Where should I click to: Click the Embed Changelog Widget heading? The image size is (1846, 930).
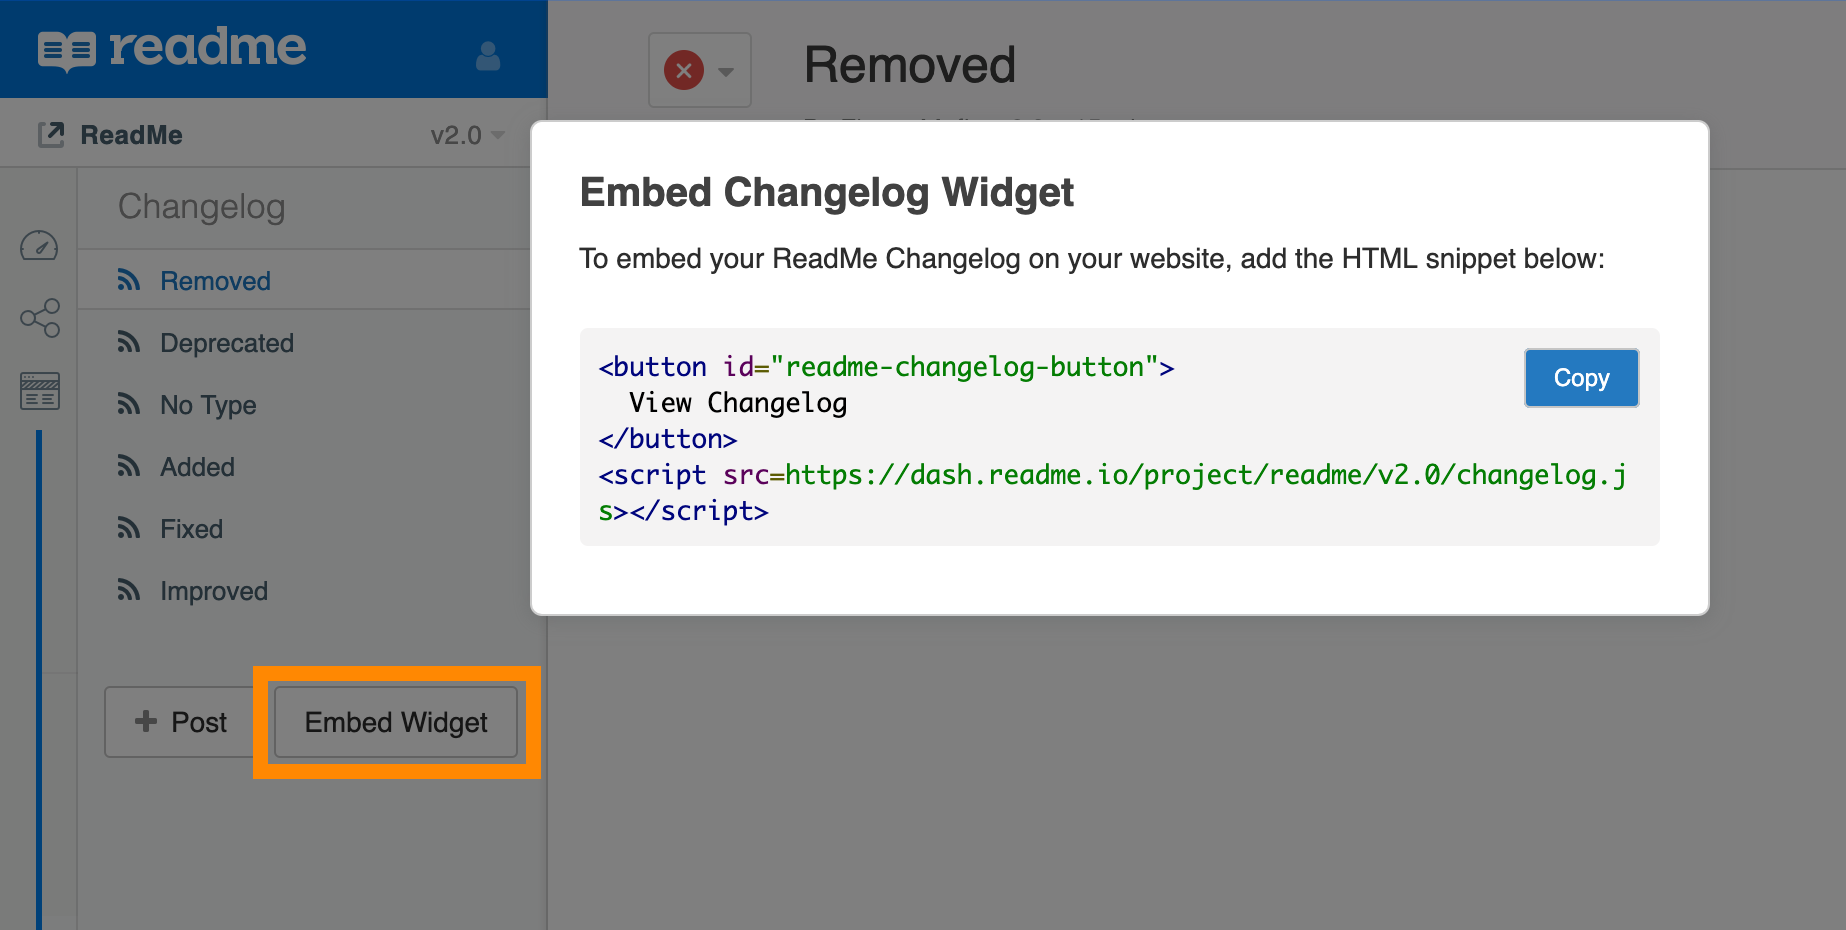click(826, 192)
